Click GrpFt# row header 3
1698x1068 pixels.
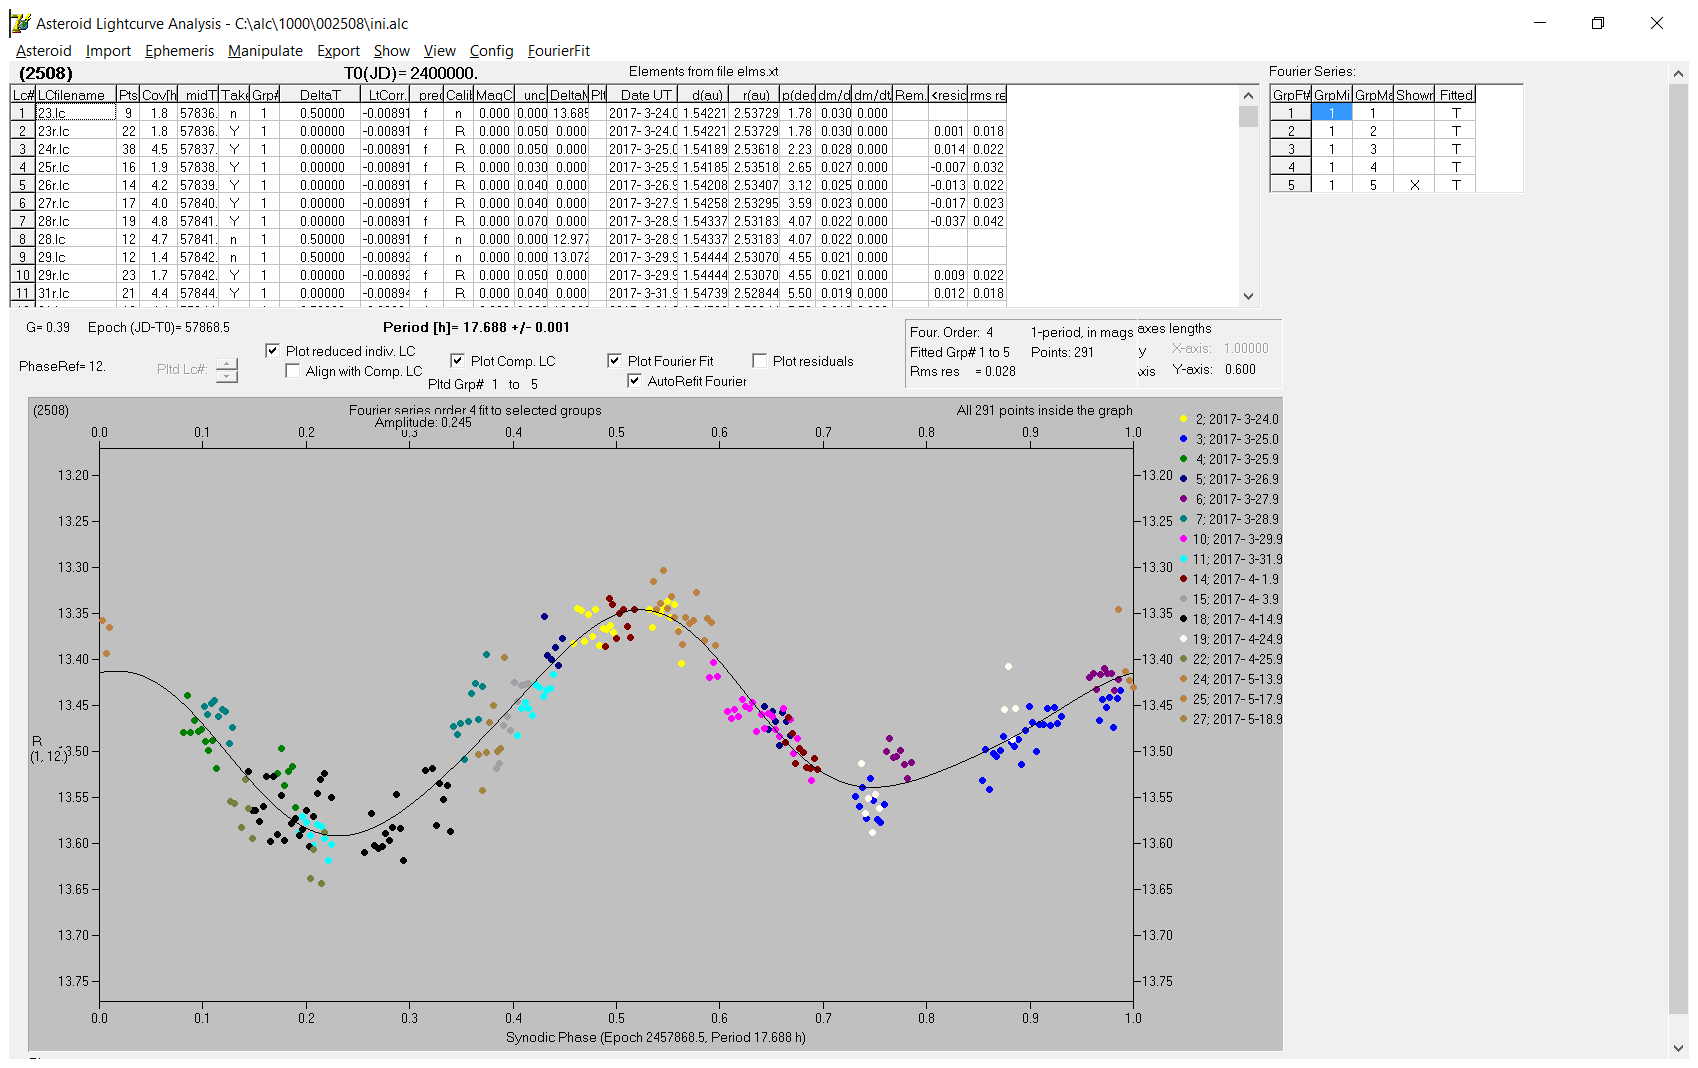1291,149
